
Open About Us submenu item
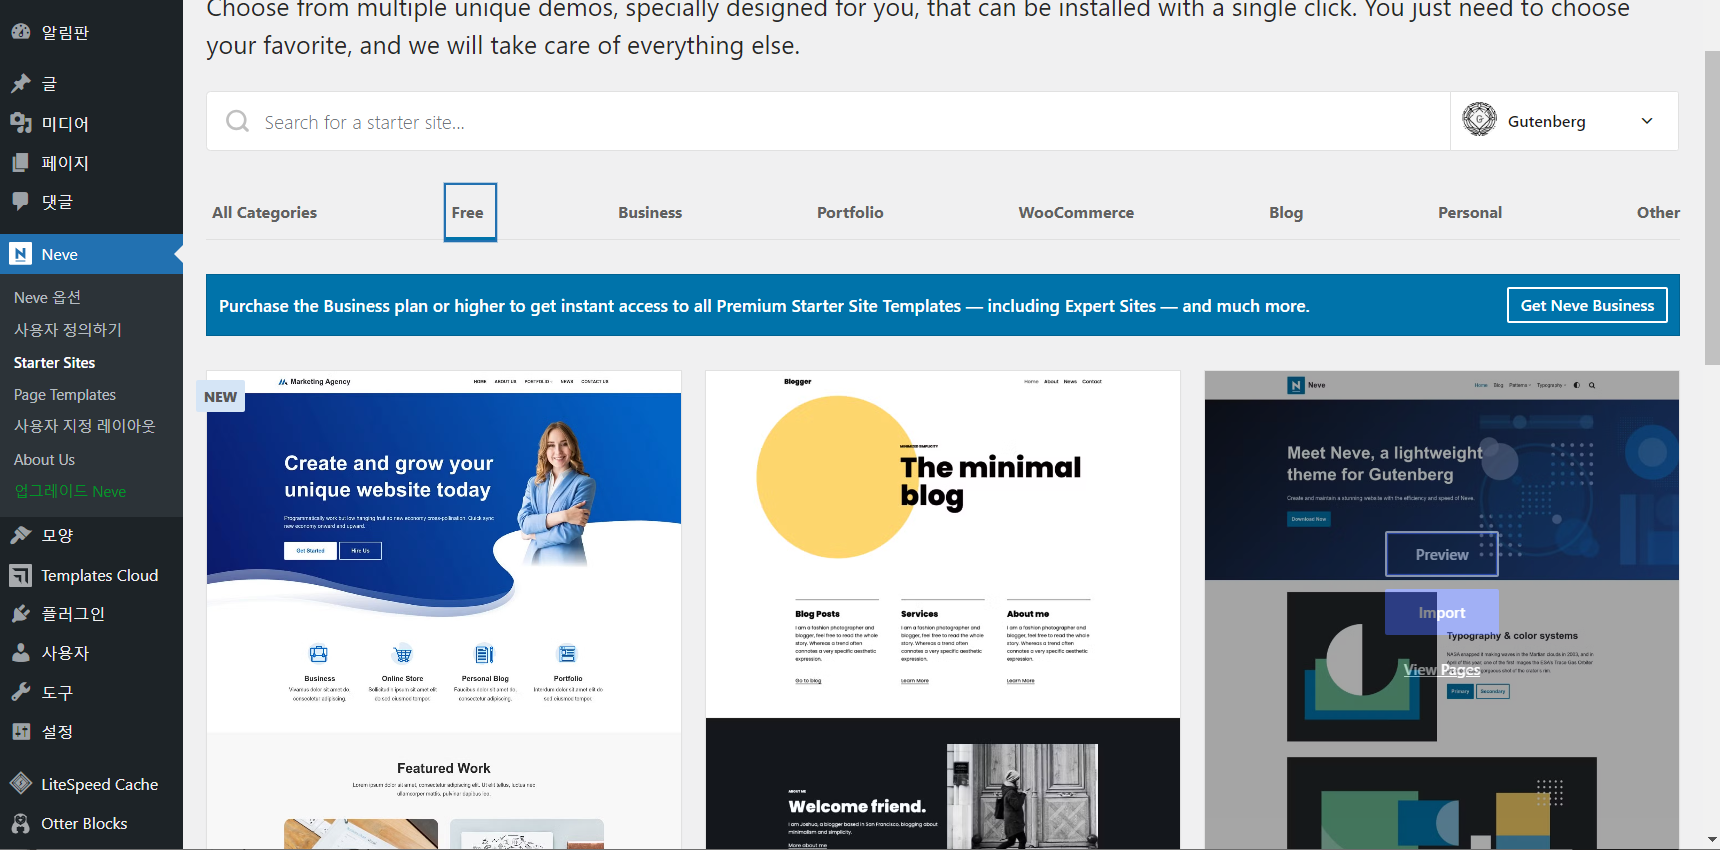point(44,459)
